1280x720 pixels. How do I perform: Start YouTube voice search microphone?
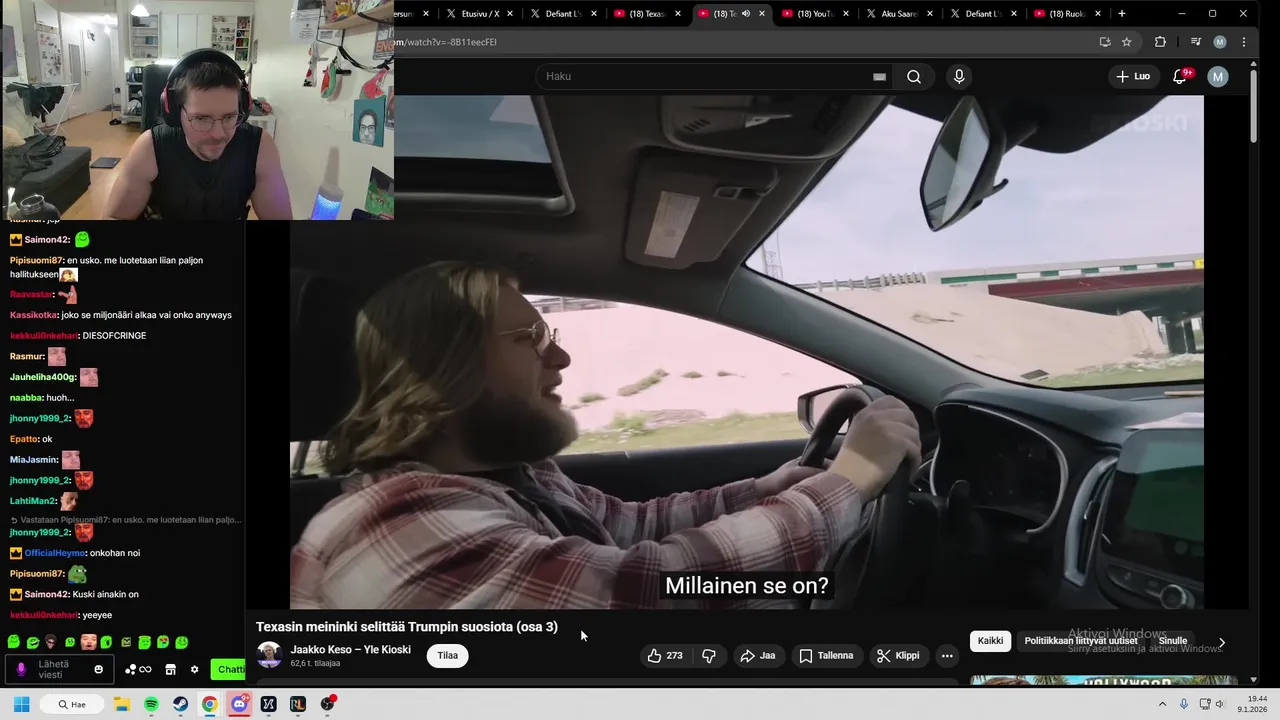959,76
